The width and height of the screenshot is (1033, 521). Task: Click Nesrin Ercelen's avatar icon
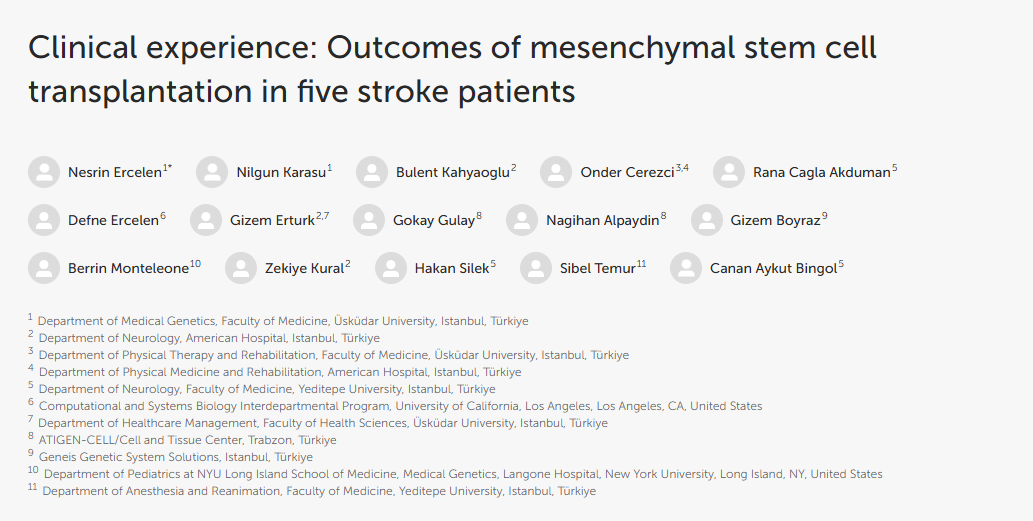(44, 172)
